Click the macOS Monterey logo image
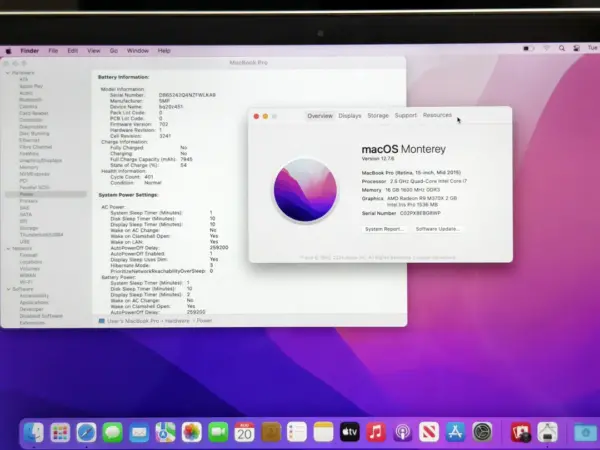This screenshot has height=450, width=600. 305,190
